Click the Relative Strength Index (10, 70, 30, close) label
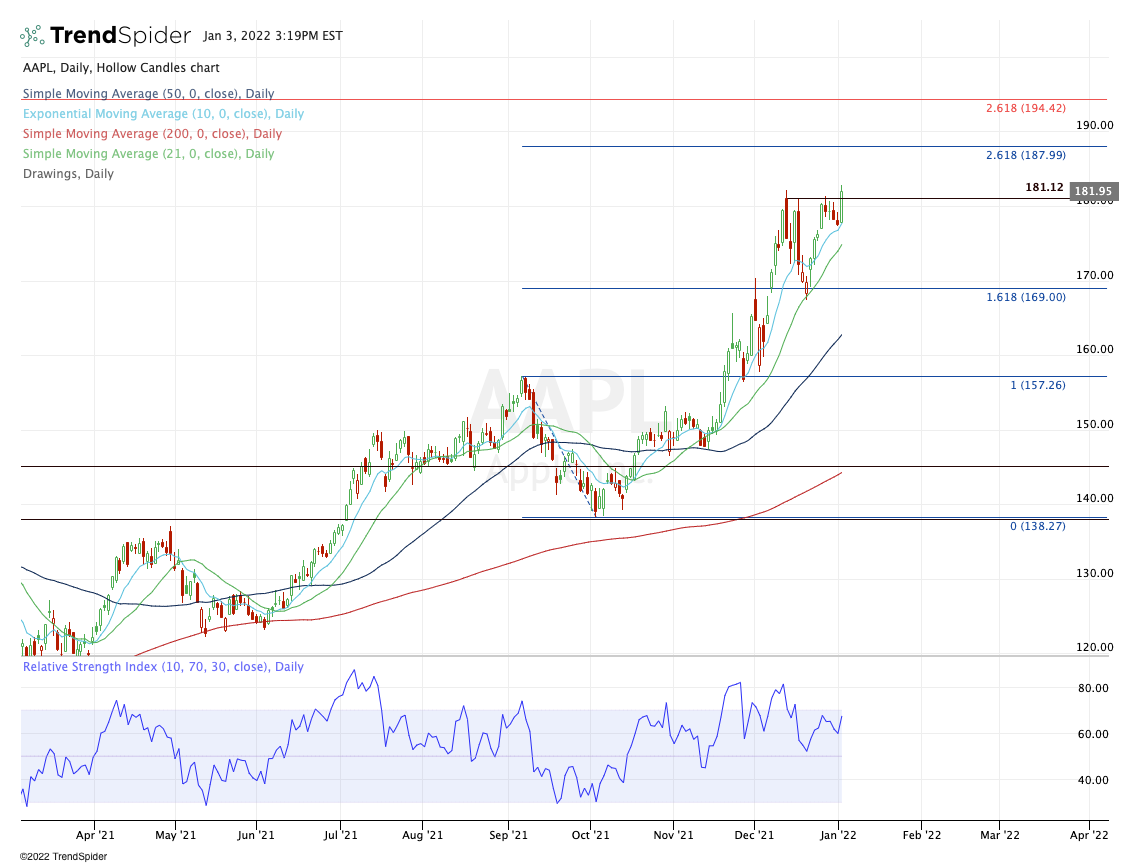The height and width of the screenshot is (866, 1139). point(163,667)
